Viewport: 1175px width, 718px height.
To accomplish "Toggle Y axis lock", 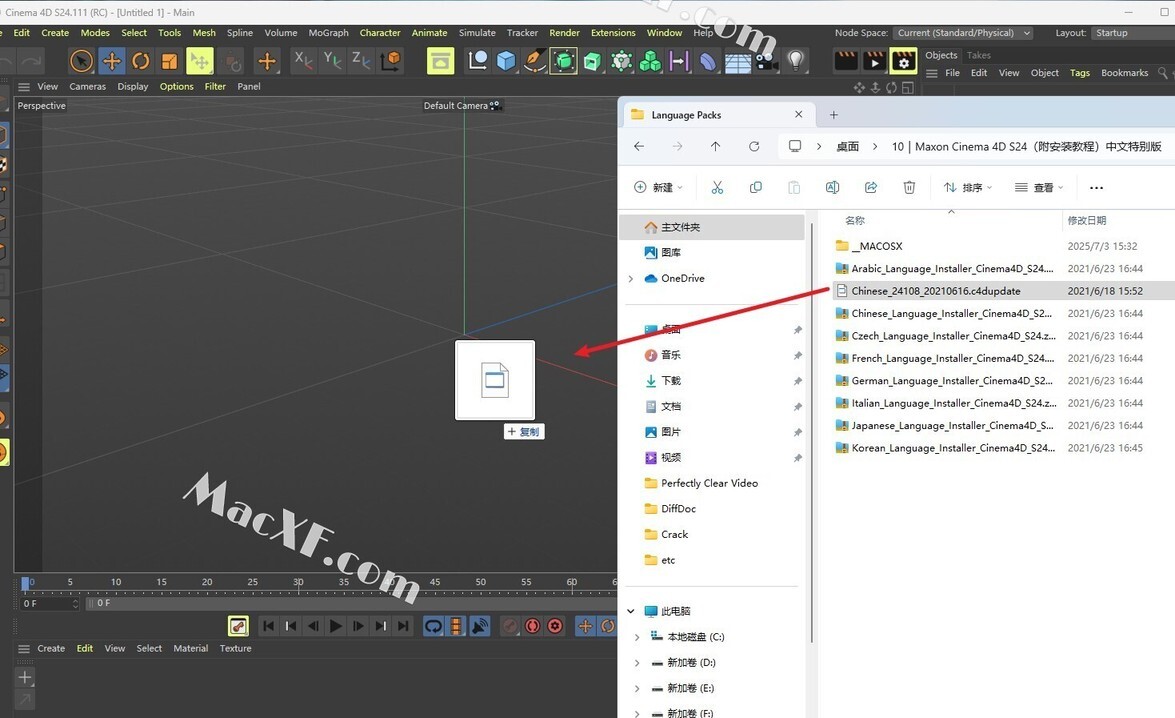I will [332, 60].
